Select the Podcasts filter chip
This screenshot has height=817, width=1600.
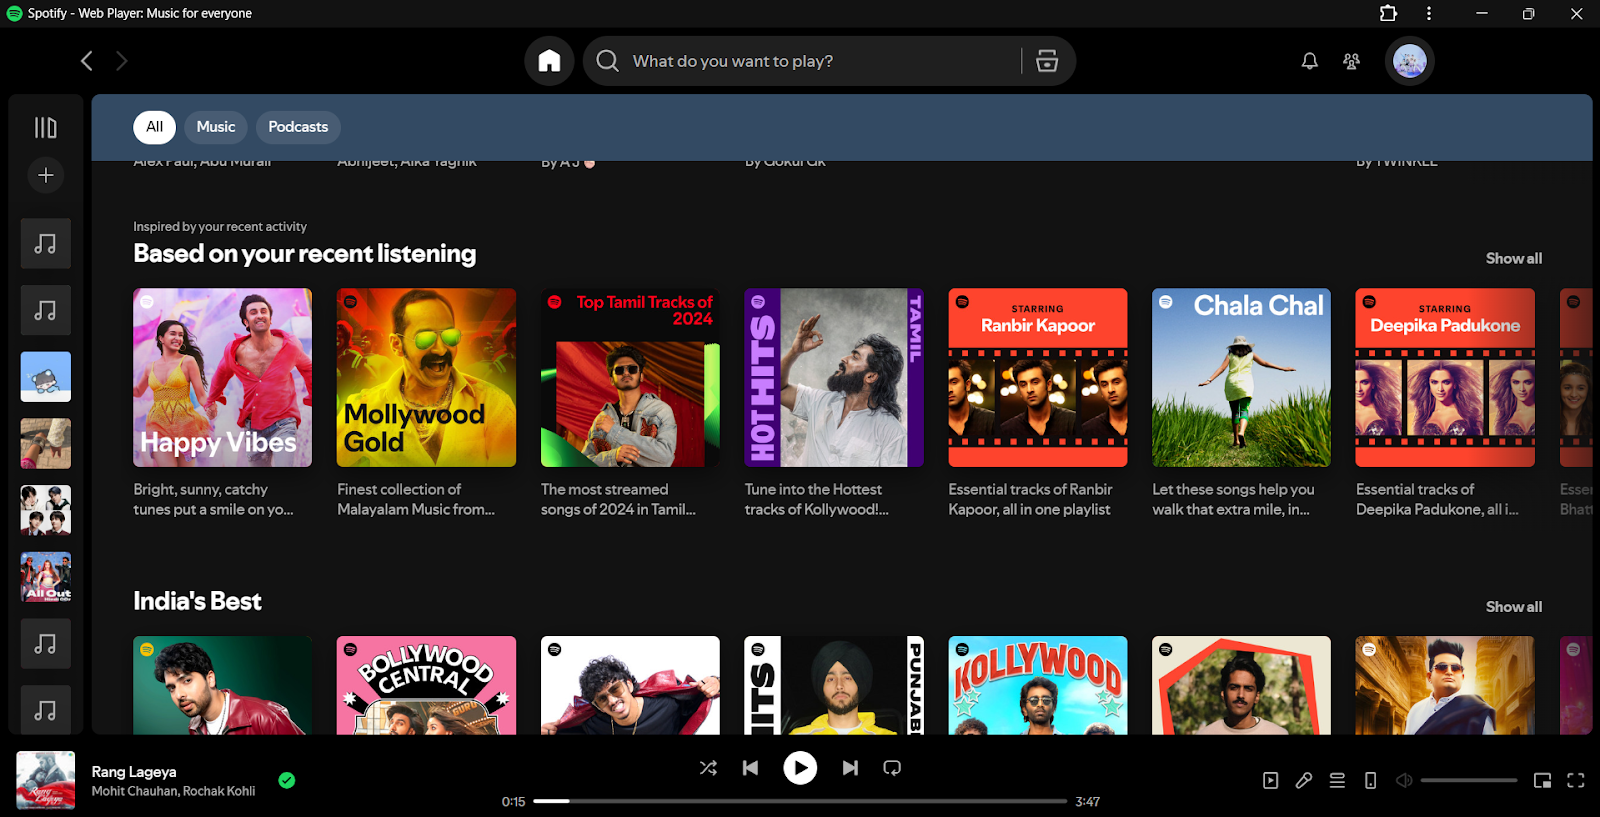pyautogui.click(x=298, y=127)
